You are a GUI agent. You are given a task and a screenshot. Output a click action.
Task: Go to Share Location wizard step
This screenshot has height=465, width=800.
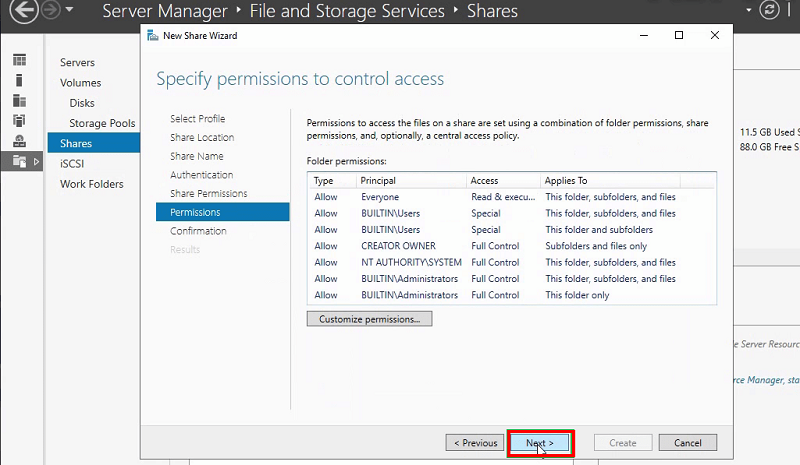click(202, 137)
